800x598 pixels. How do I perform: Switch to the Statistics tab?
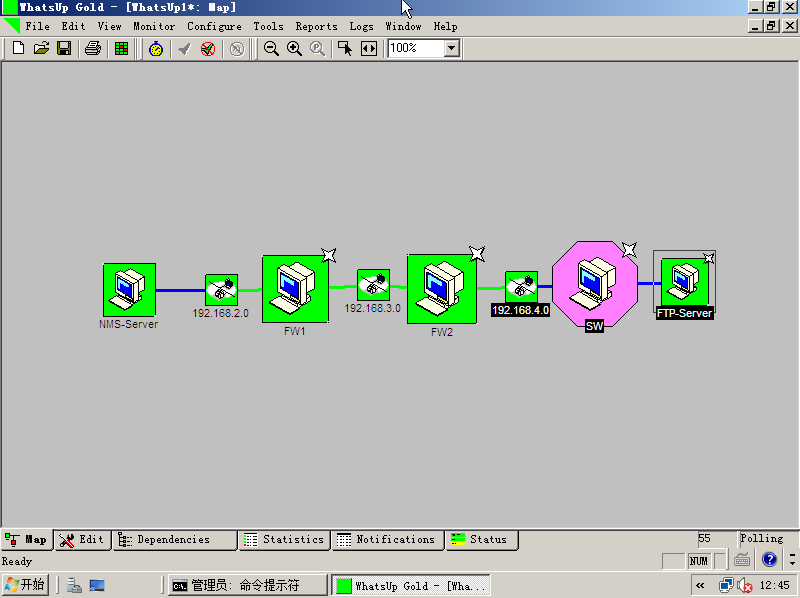(x=284, y=540)
